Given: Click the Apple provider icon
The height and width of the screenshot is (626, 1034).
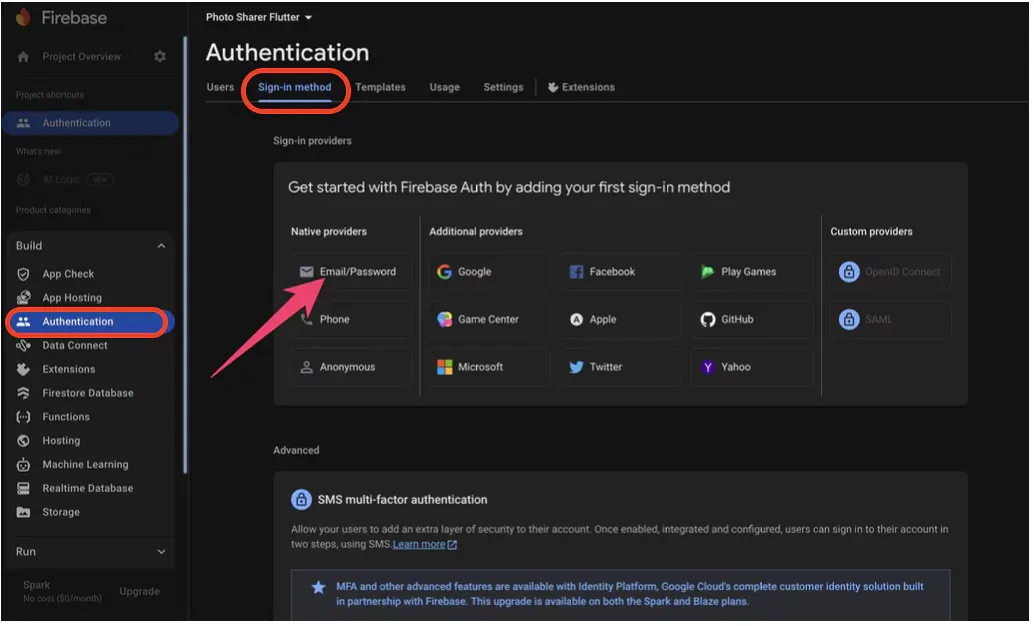Looking at the screenshot, I should coord(576,319).
